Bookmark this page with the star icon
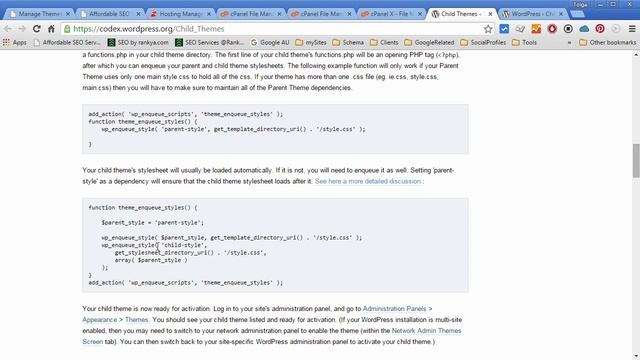The width and height of the screenshot is (640, 360). coord(488,29)
